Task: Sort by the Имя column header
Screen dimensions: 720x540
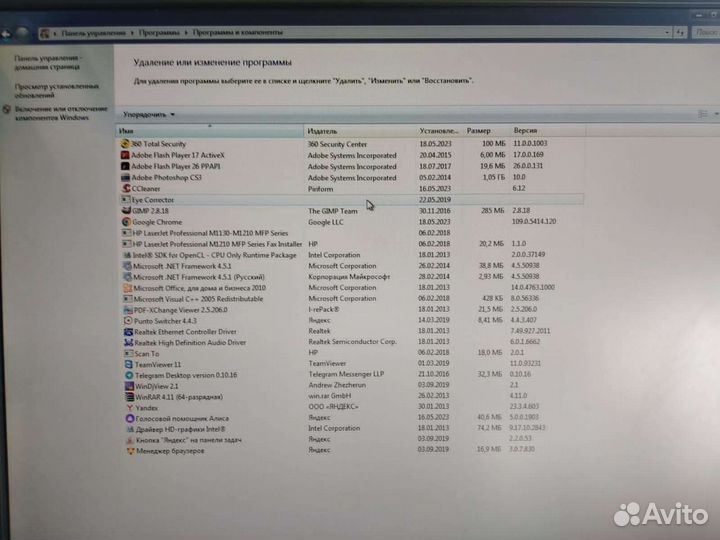Action: [x=210, y=131]
